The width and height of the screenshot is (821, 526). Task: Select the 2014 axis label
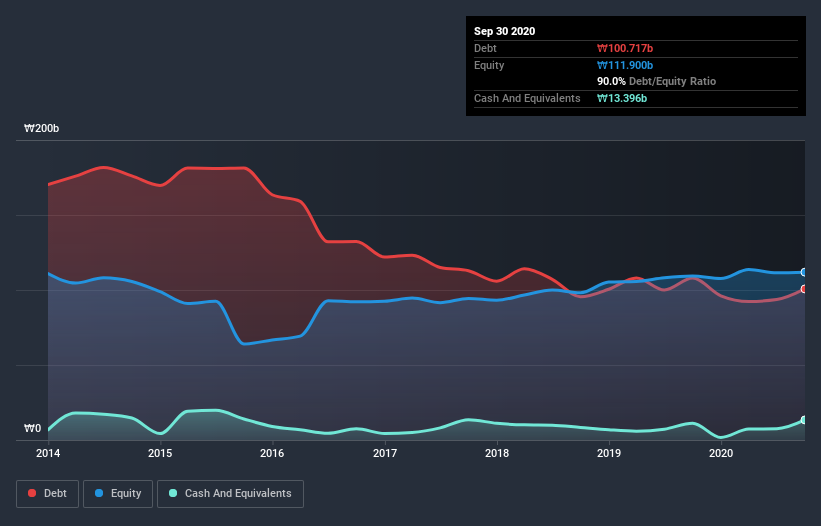pyautogui.click(x=48, y=453)
